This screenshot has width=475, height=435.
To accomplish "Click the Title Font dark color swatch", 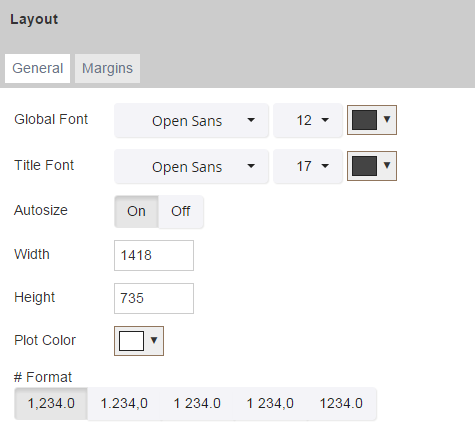I will (x=364, y=166).
